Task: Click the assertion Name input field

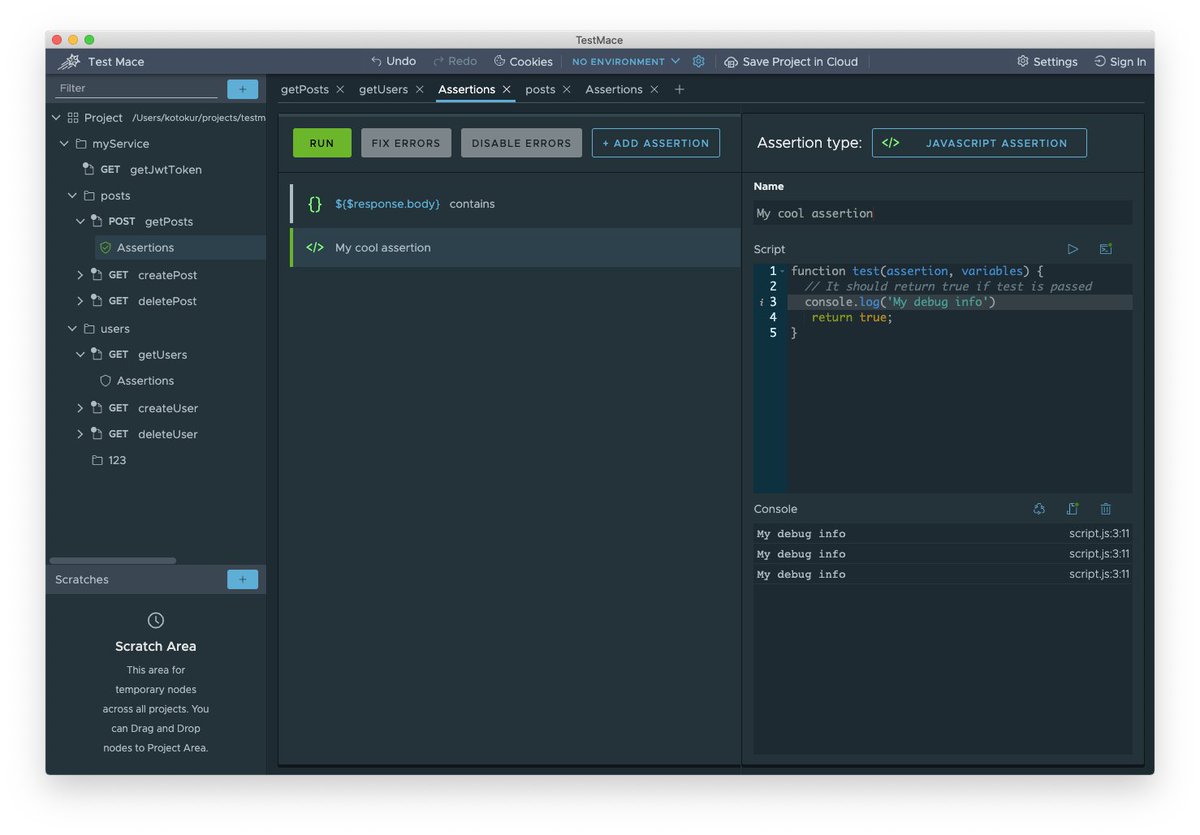Action: click(x=943, y=213)
